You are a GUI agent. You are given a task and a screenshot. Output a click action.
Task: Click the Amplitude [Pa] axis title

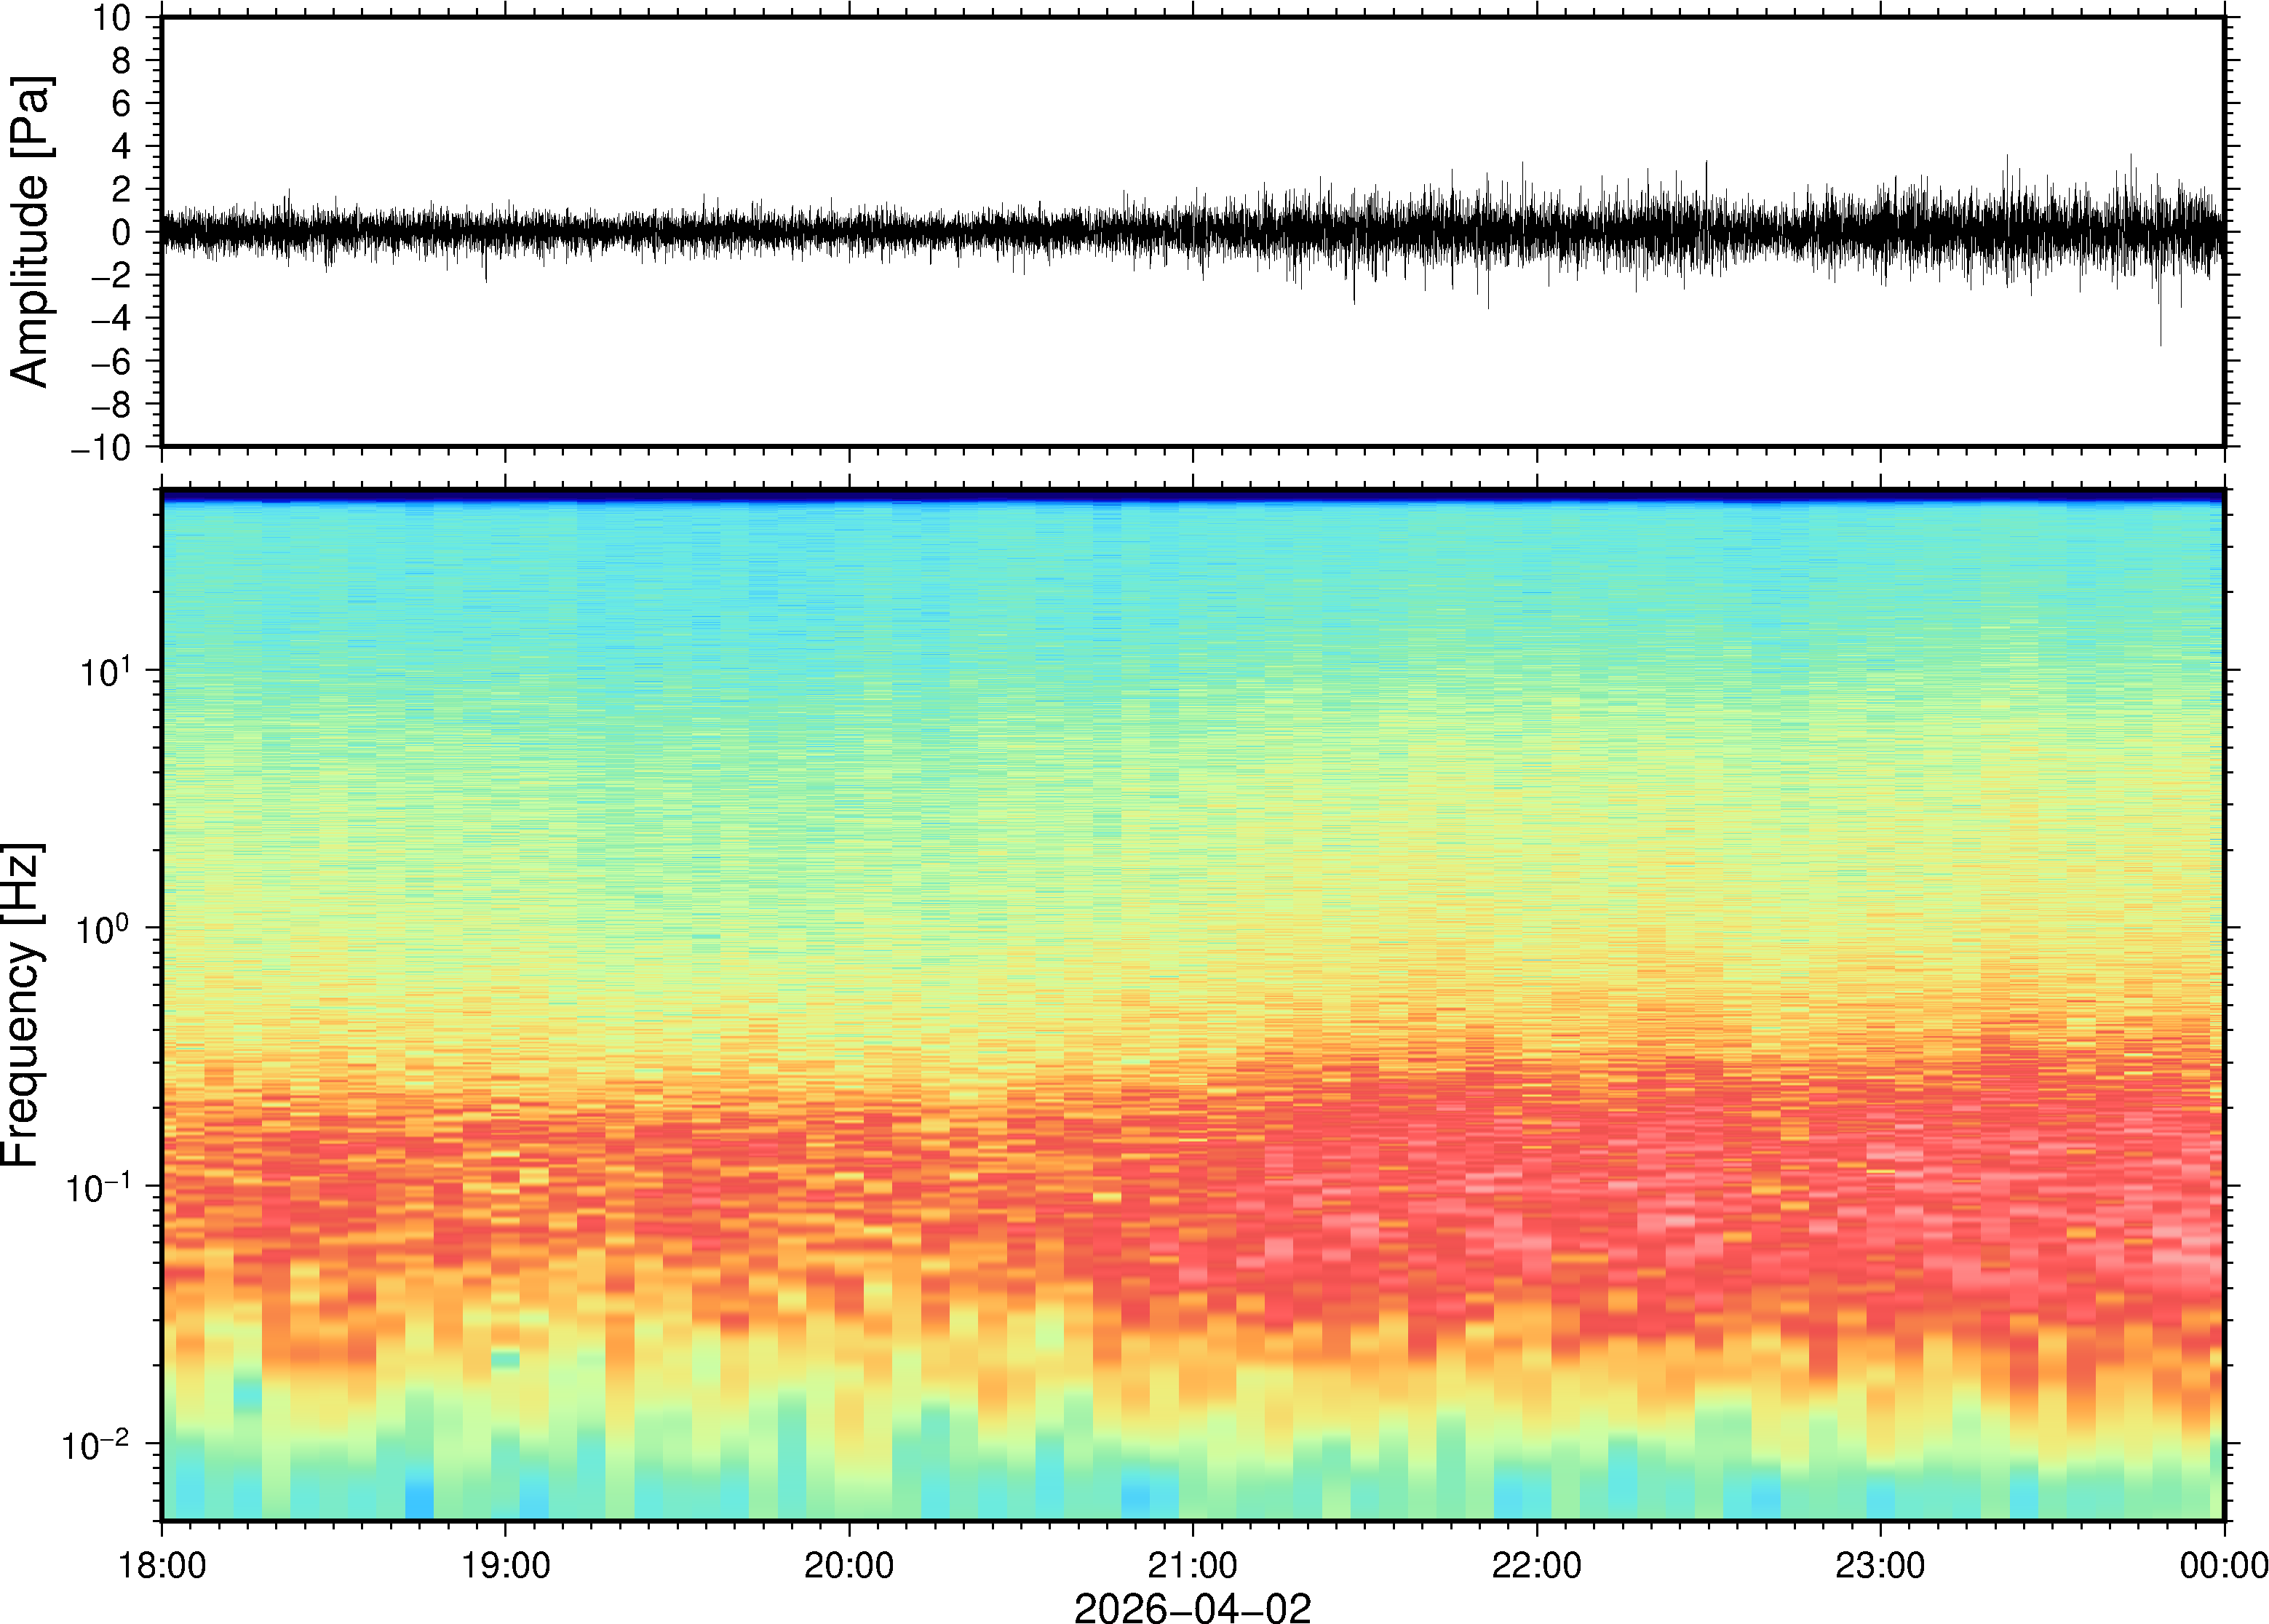(30, 232)
